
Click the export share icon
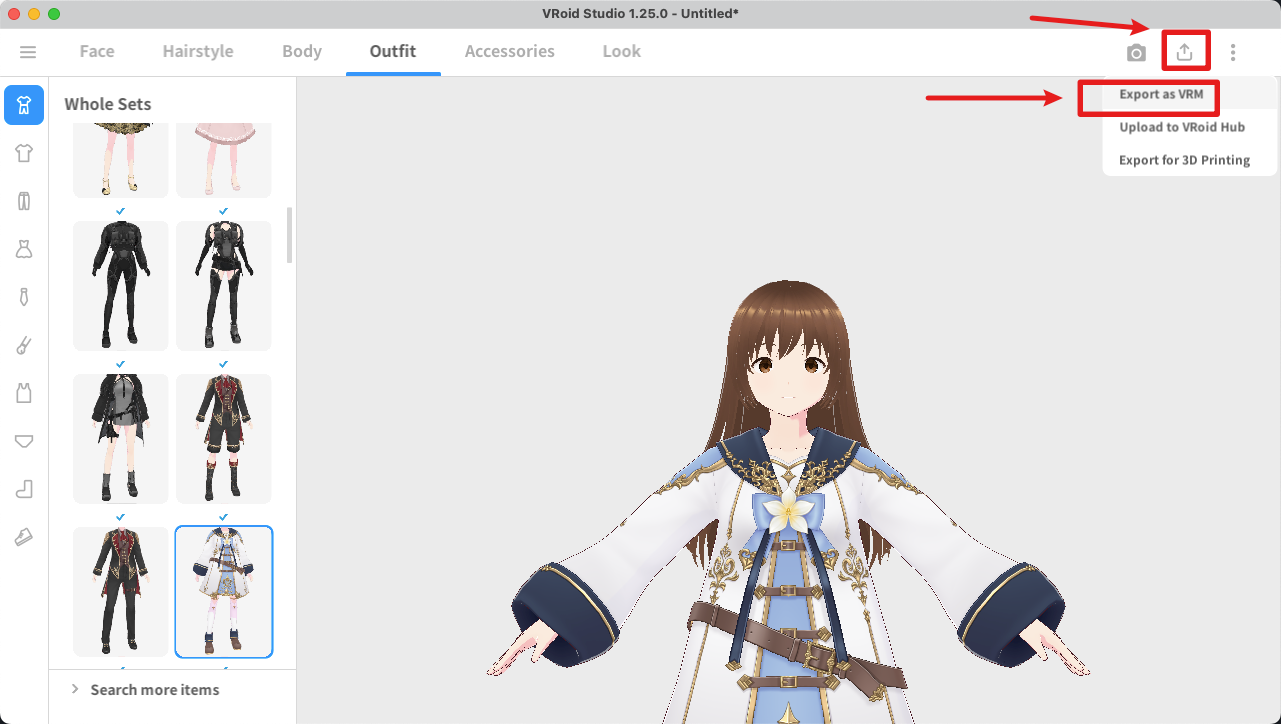(x=1185, y=52)
